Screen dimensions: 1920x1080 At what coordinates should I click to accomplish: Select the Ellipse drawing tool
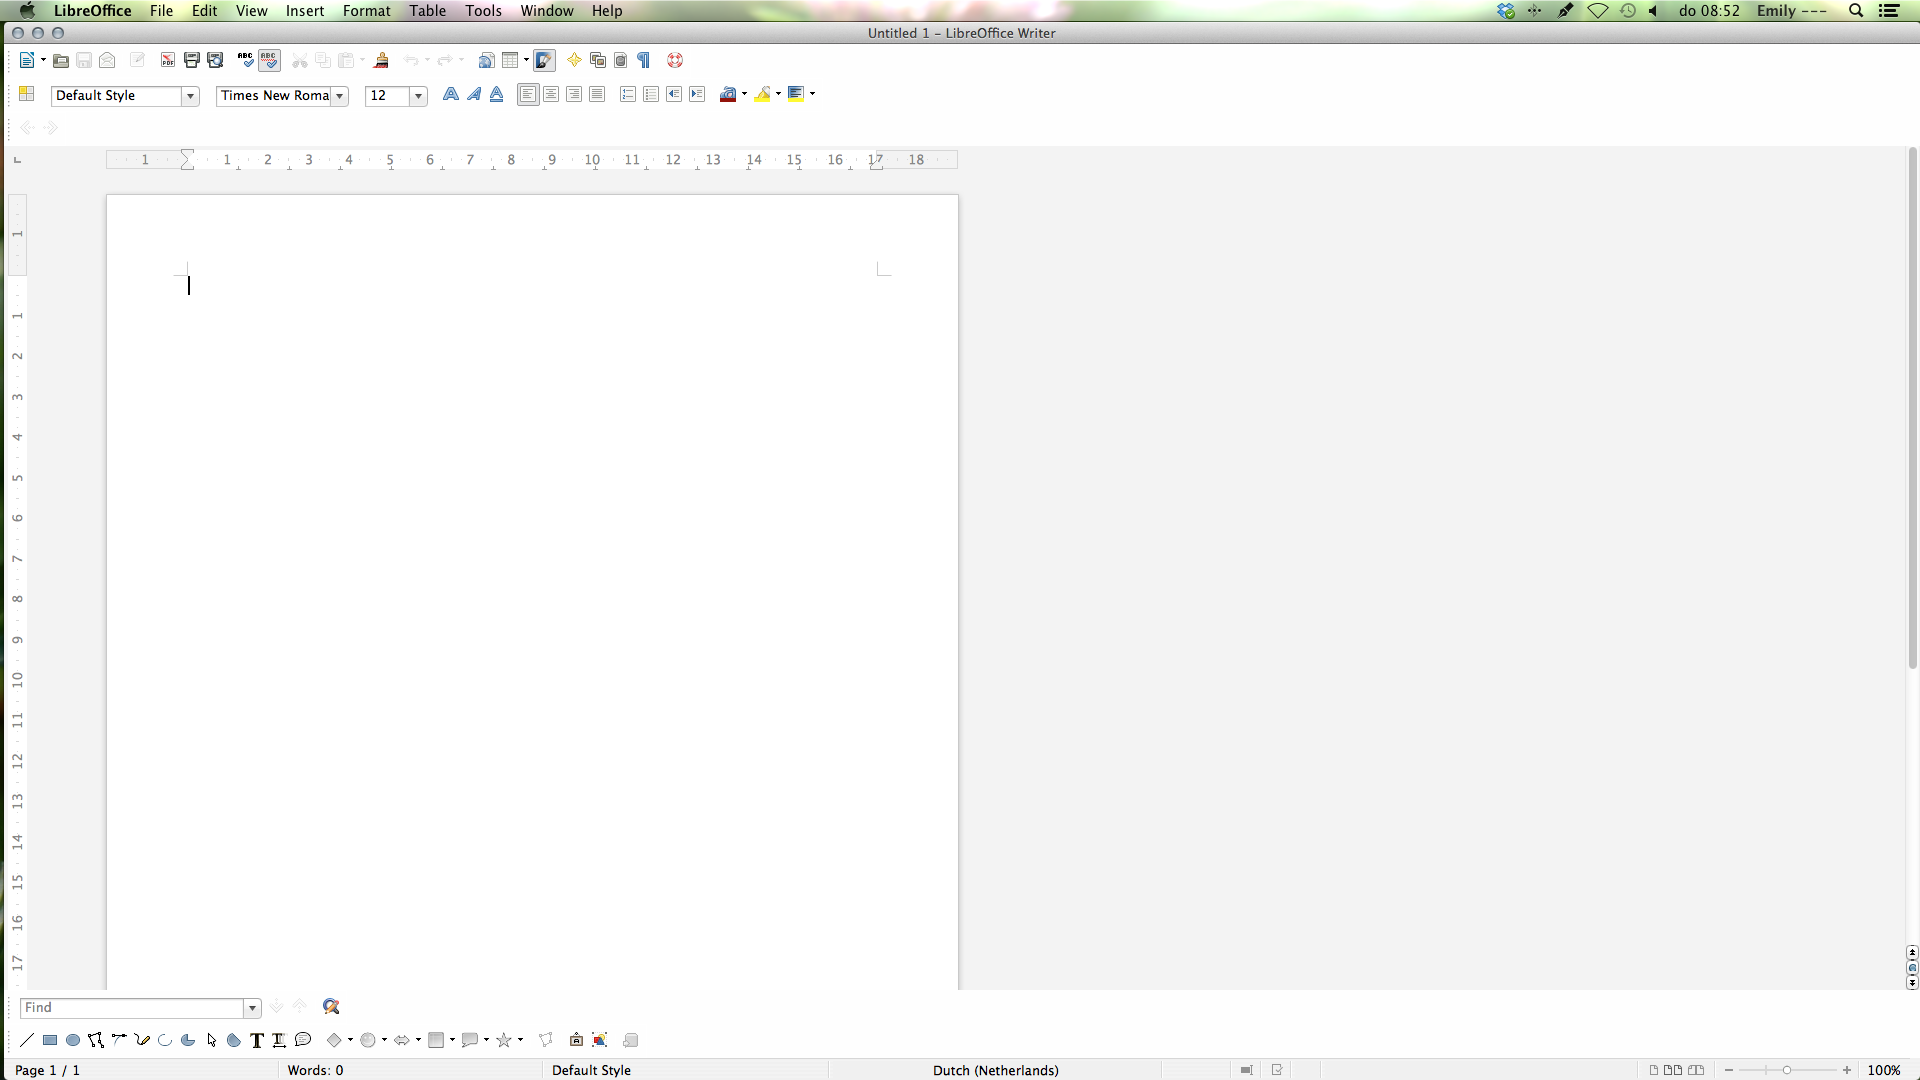pyautogui.click(x=73, y=1040)
